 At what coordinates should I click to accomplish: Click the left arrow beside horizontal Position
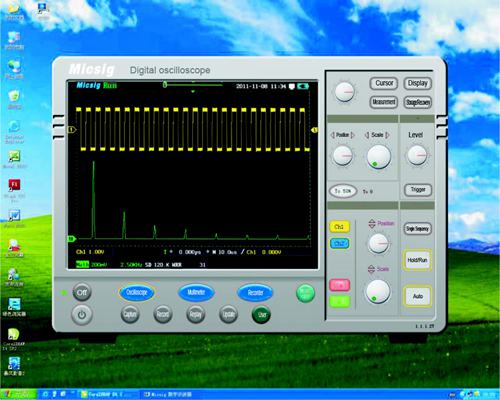point(332,135)
